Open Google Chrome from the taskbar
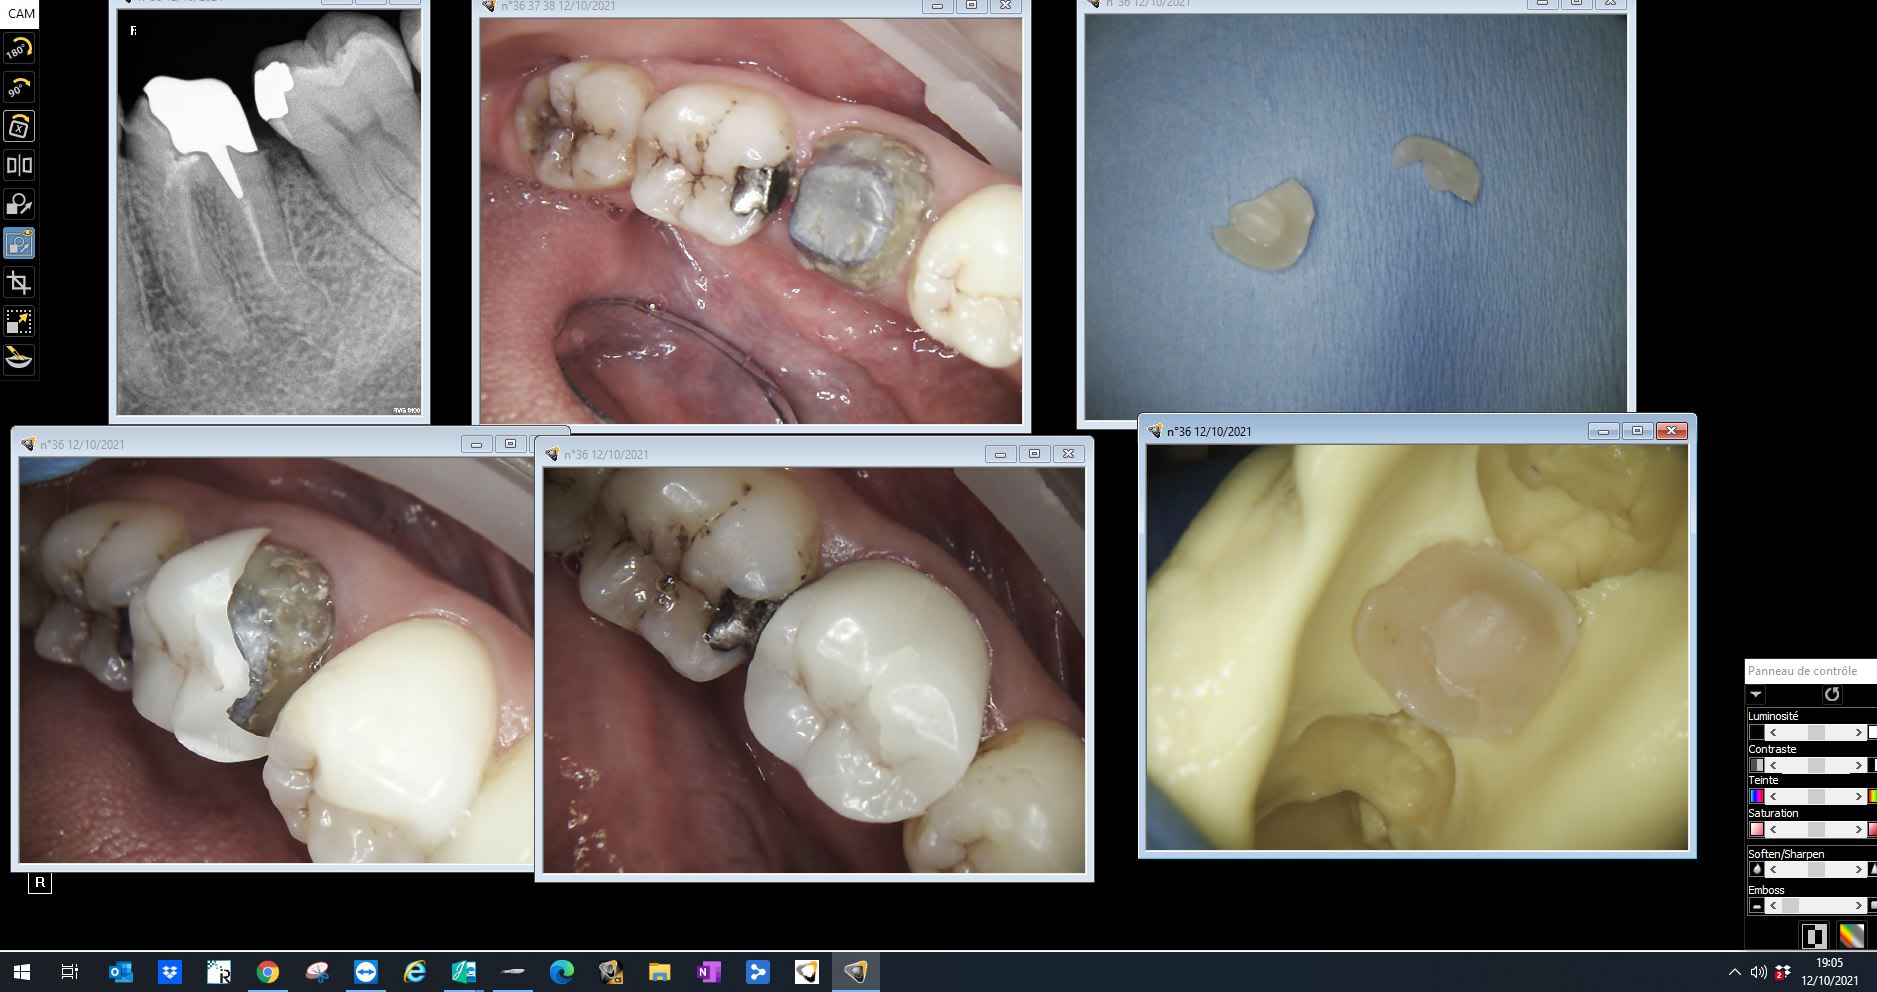Viewport: 1877px width, 992px height. (267, 972)
